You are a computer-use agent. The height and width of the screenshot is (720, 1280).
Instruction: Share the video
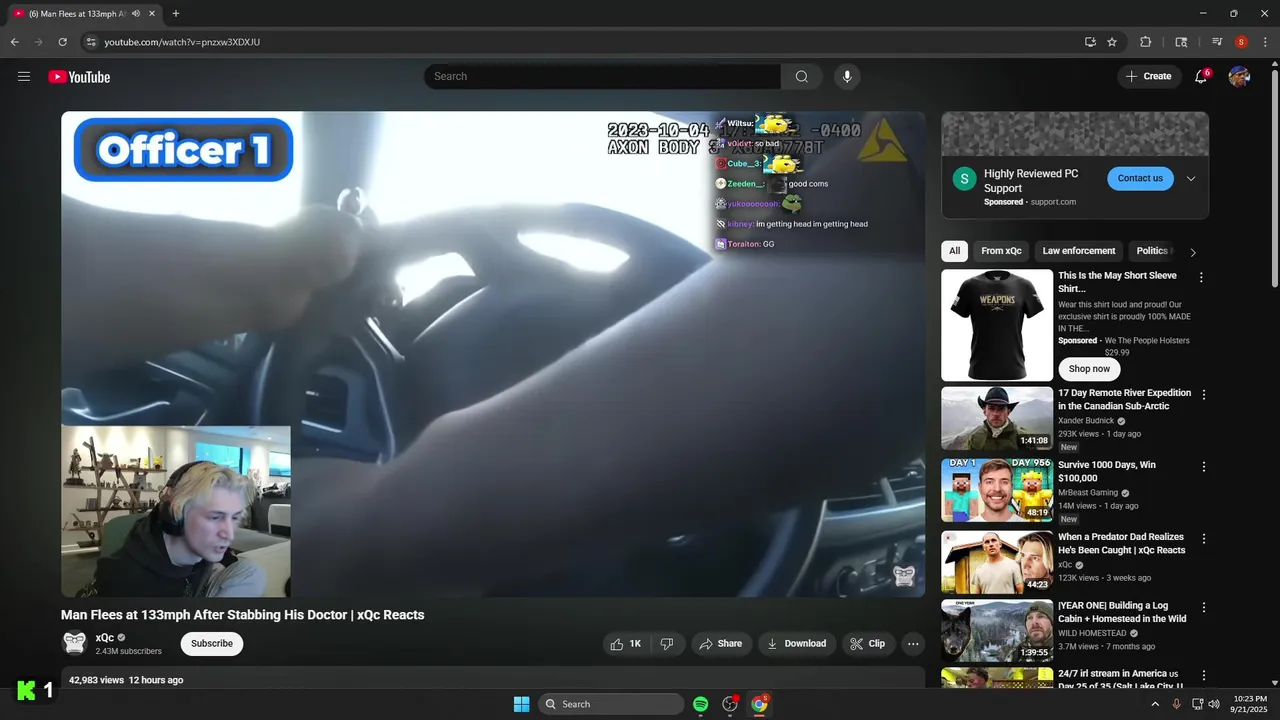coord(720,644)
